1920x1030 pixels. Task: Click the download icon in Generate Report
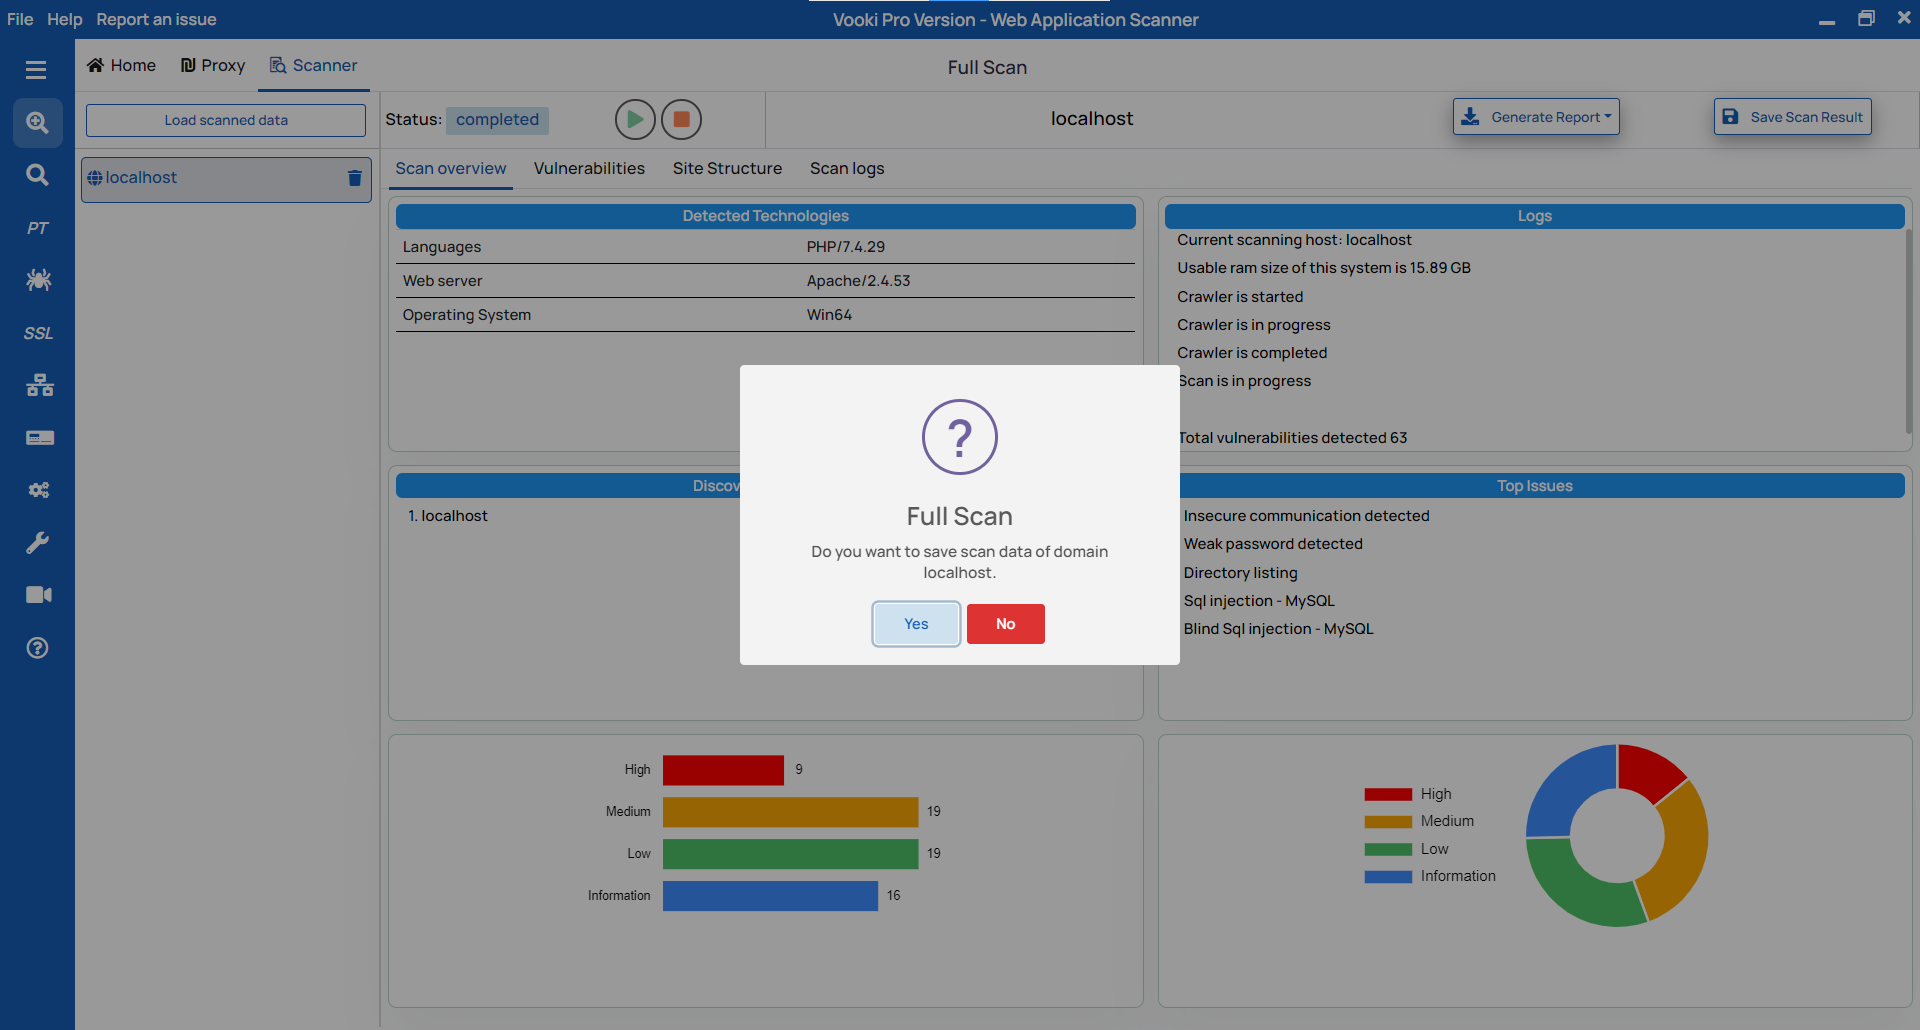[1470, 117]
